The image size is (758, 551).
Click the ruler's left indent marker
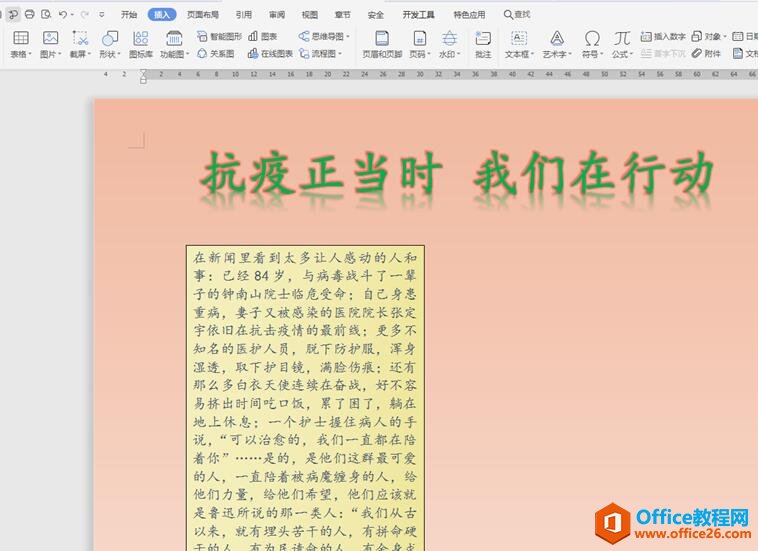tap(143, 76)
